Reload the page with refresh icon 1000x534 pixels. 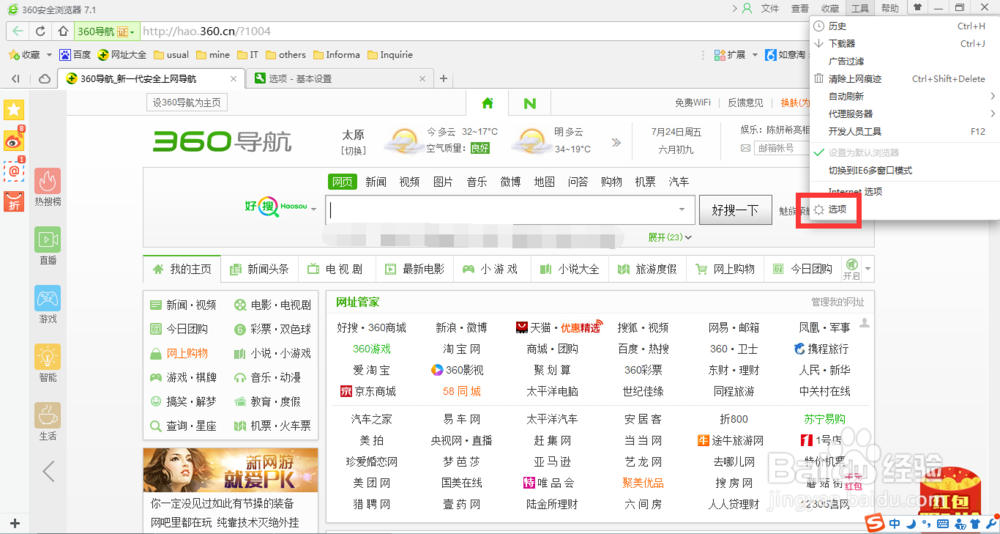pos(40,31)
